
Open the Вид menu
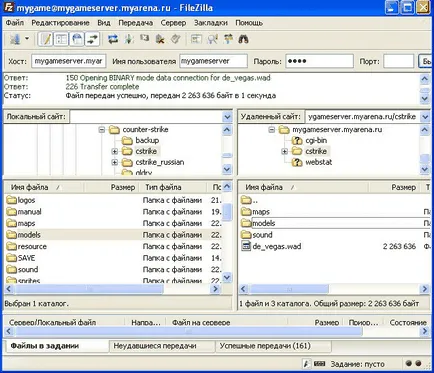point(104,23)
